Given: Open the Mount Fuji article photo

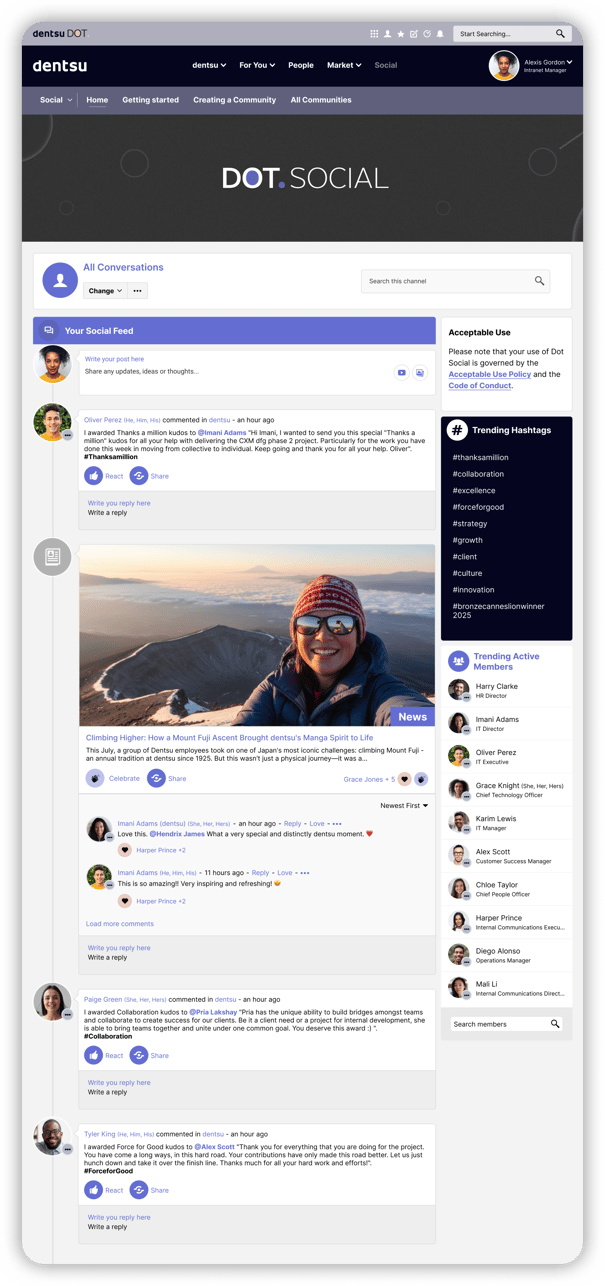Looking at the screenshot, I should point(257,635).
